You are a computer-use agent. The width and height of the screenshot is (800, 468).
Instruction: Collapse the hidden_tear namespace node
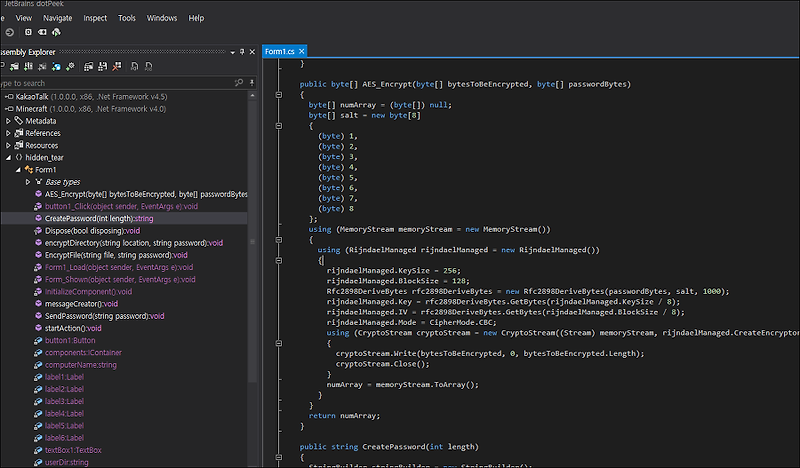[8, 158]
